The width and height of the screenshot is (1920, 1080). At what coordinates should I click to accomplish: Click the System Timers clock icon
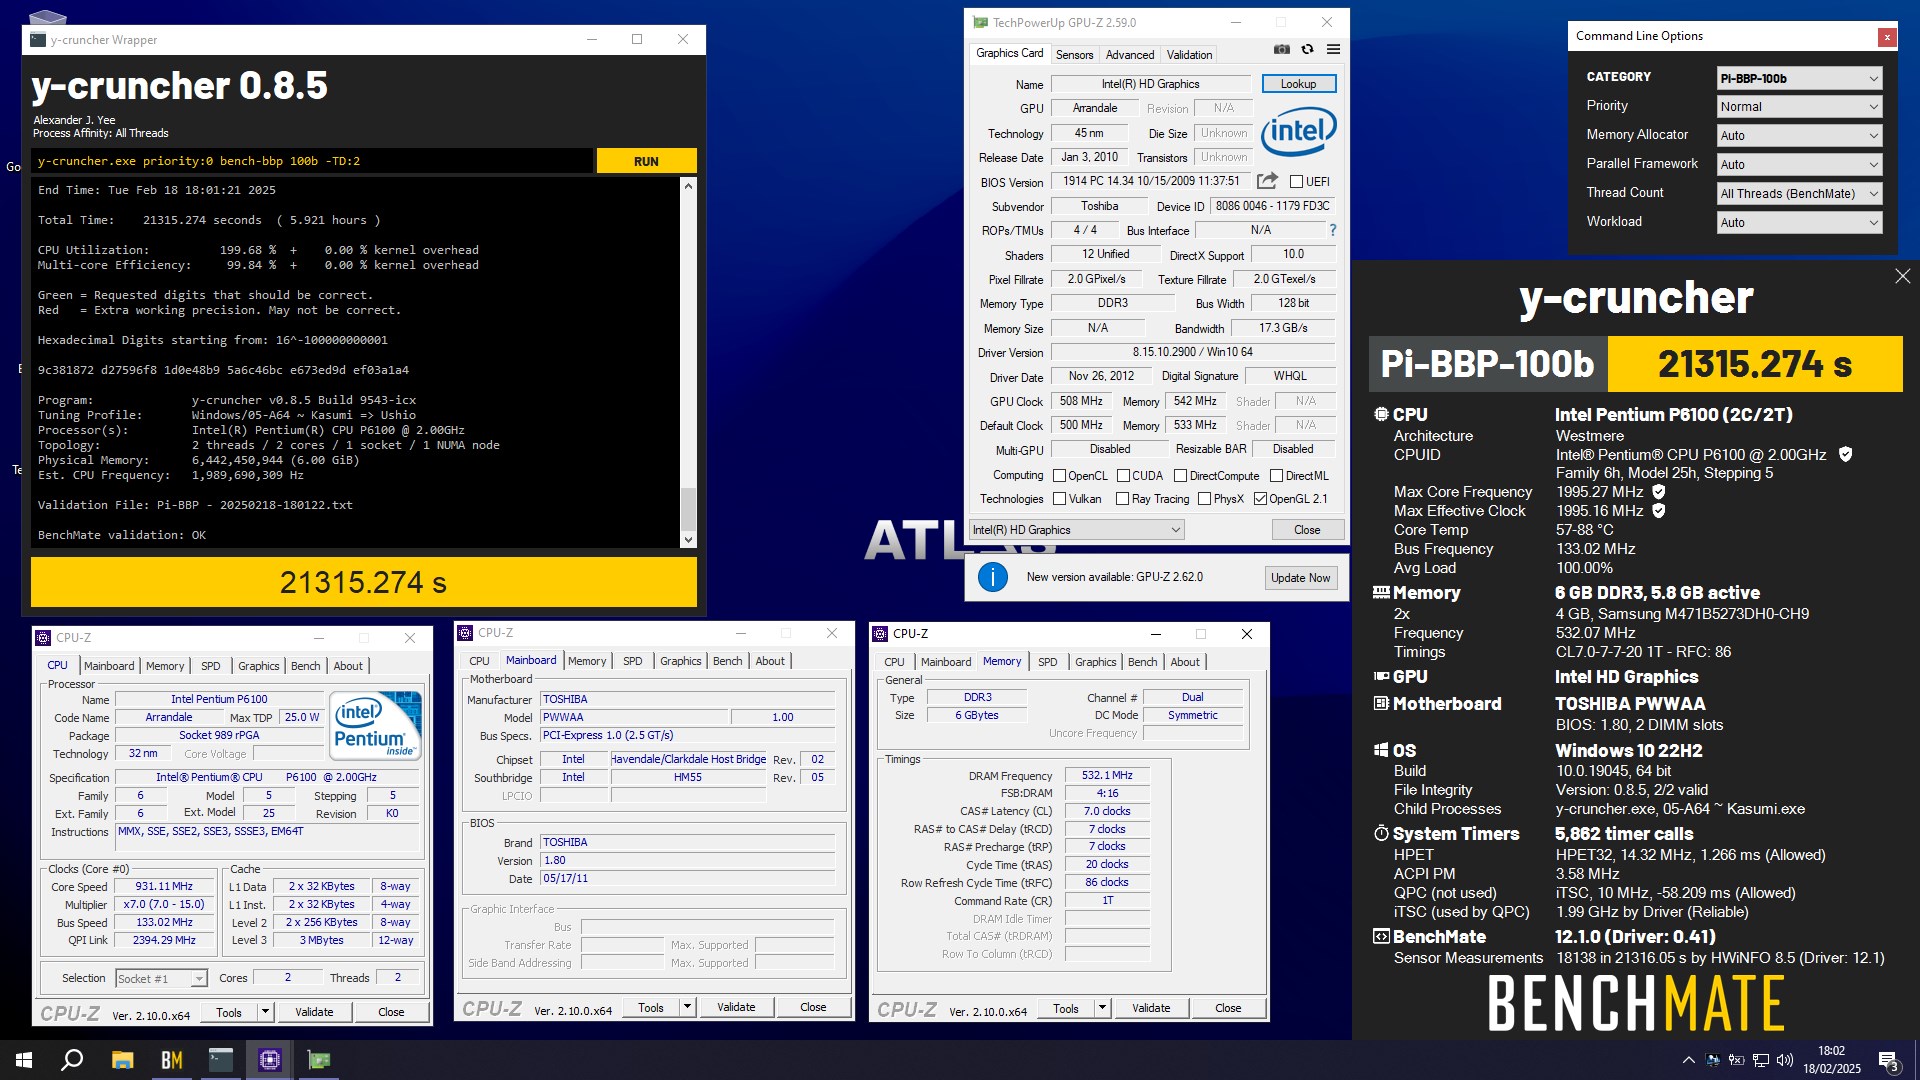coord(1381,833)
